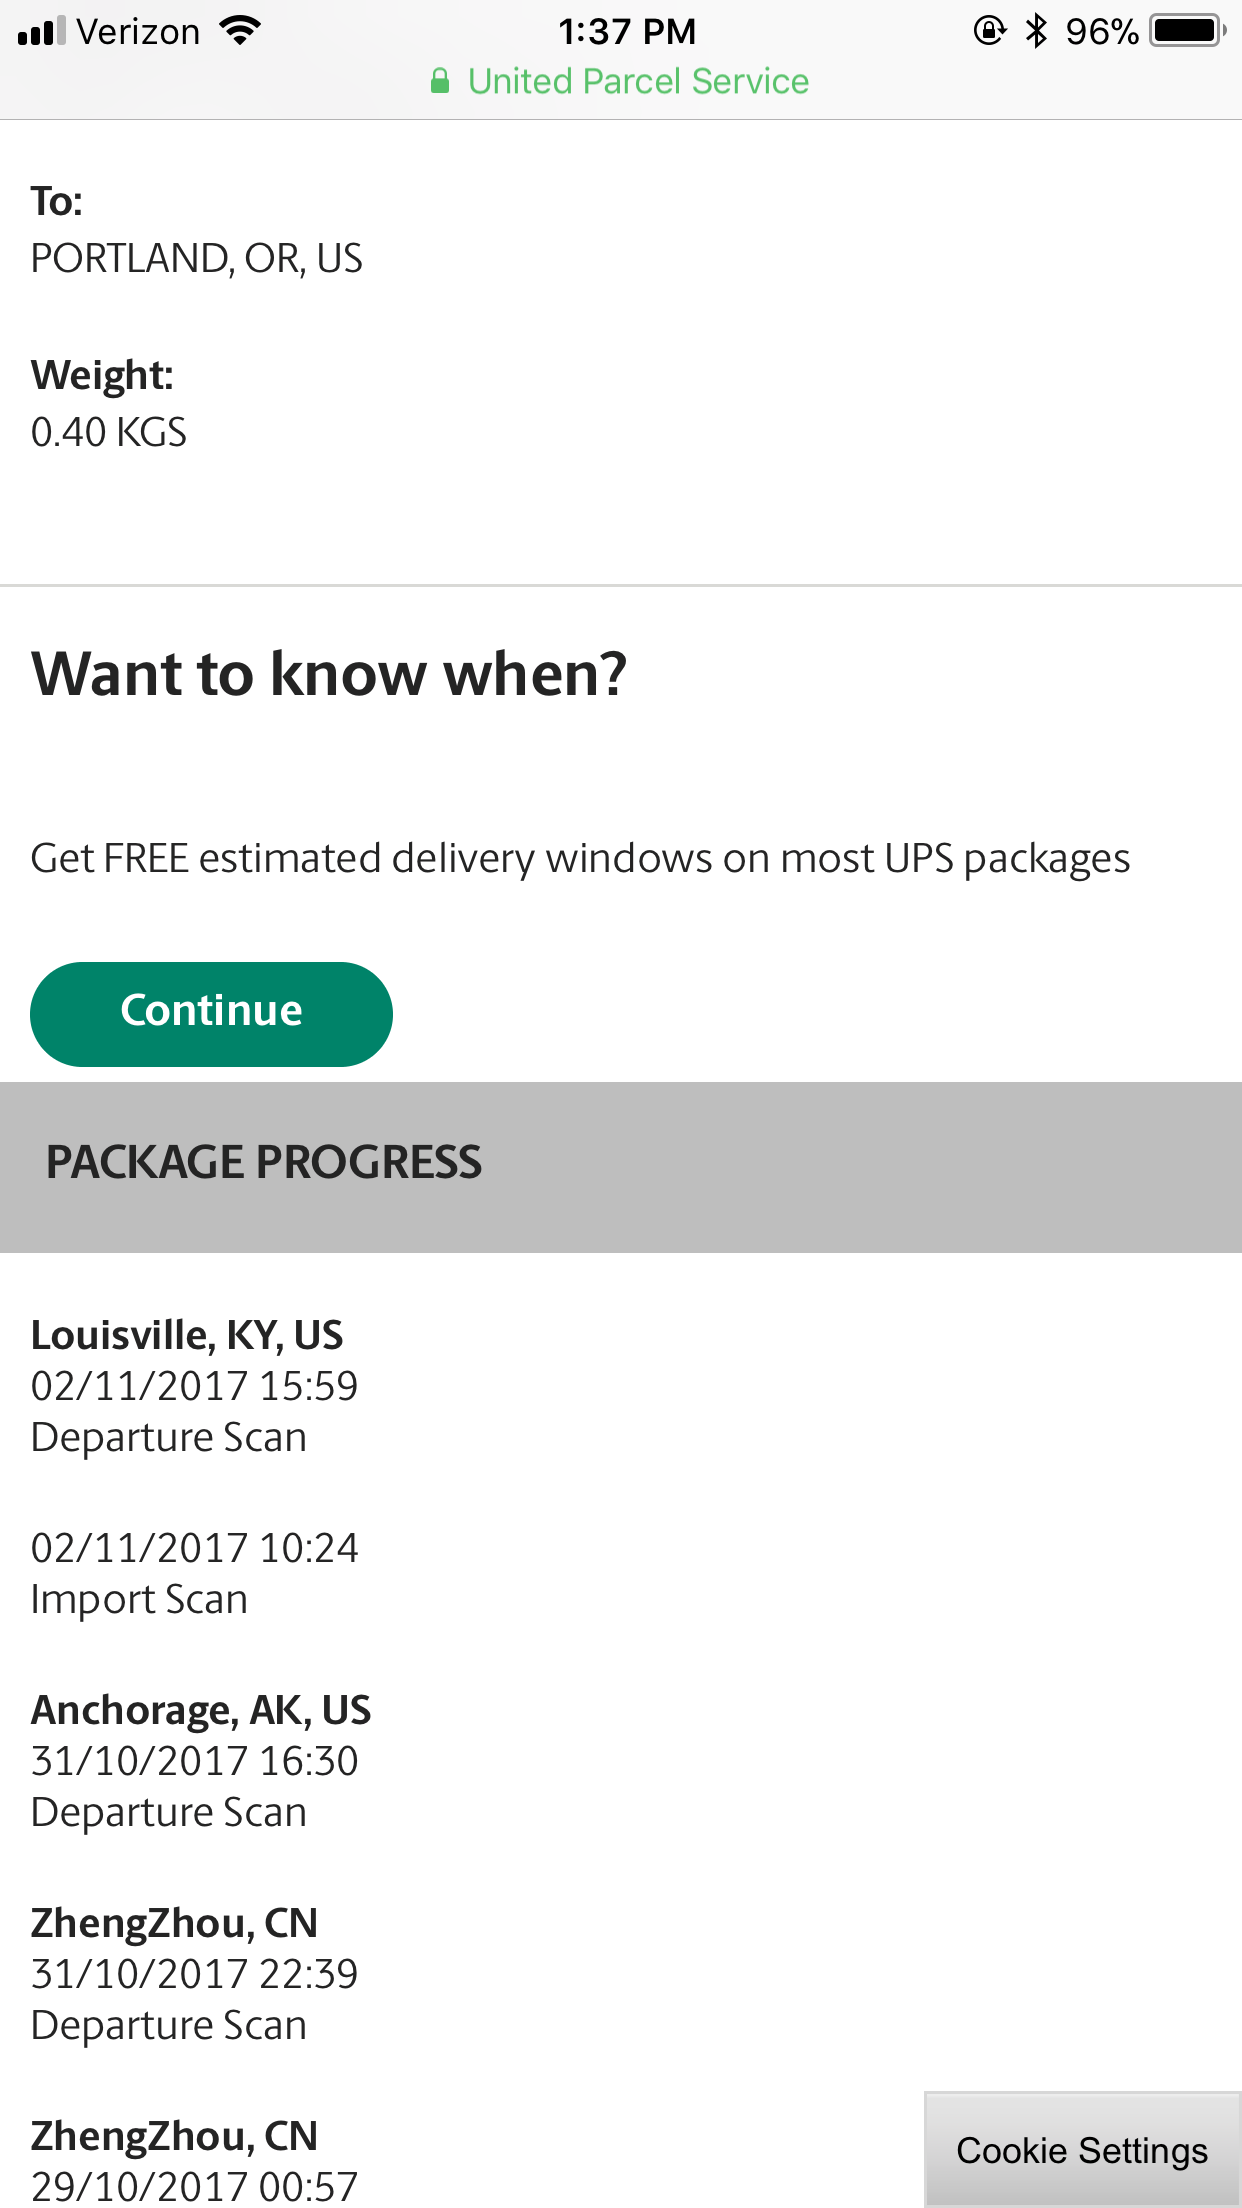Tap the 'Want to know when?' heading

(329, 673)
